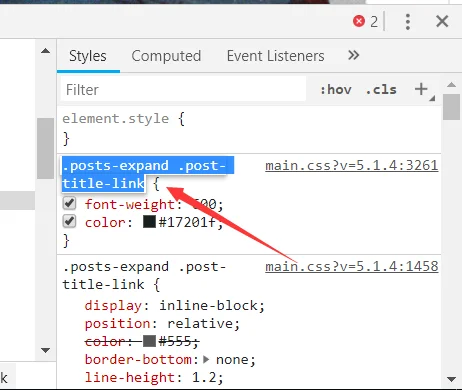This screenshot has width=462, height=390.
Task: Open main.css?v=5.1.4:1458 source link
Action: (x=352, y=266)
